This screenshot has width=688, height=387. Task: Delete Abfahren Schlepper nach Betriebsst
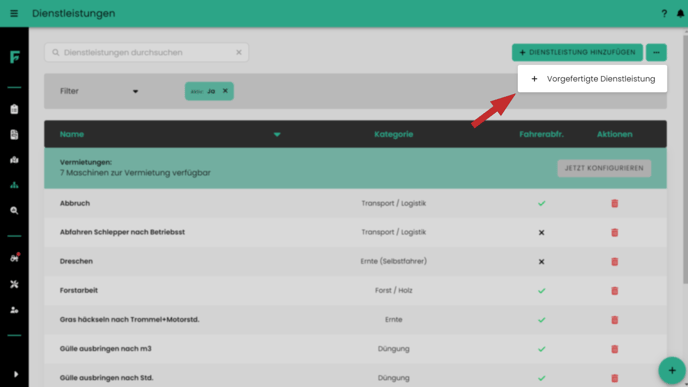(x=614, y=232)
